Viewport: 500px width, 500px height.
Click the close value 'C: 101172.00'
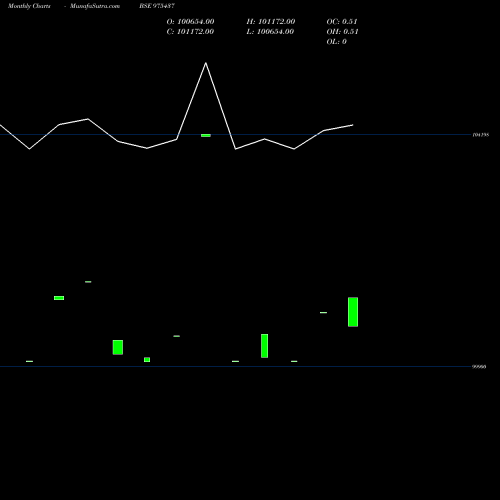point(190,32)
